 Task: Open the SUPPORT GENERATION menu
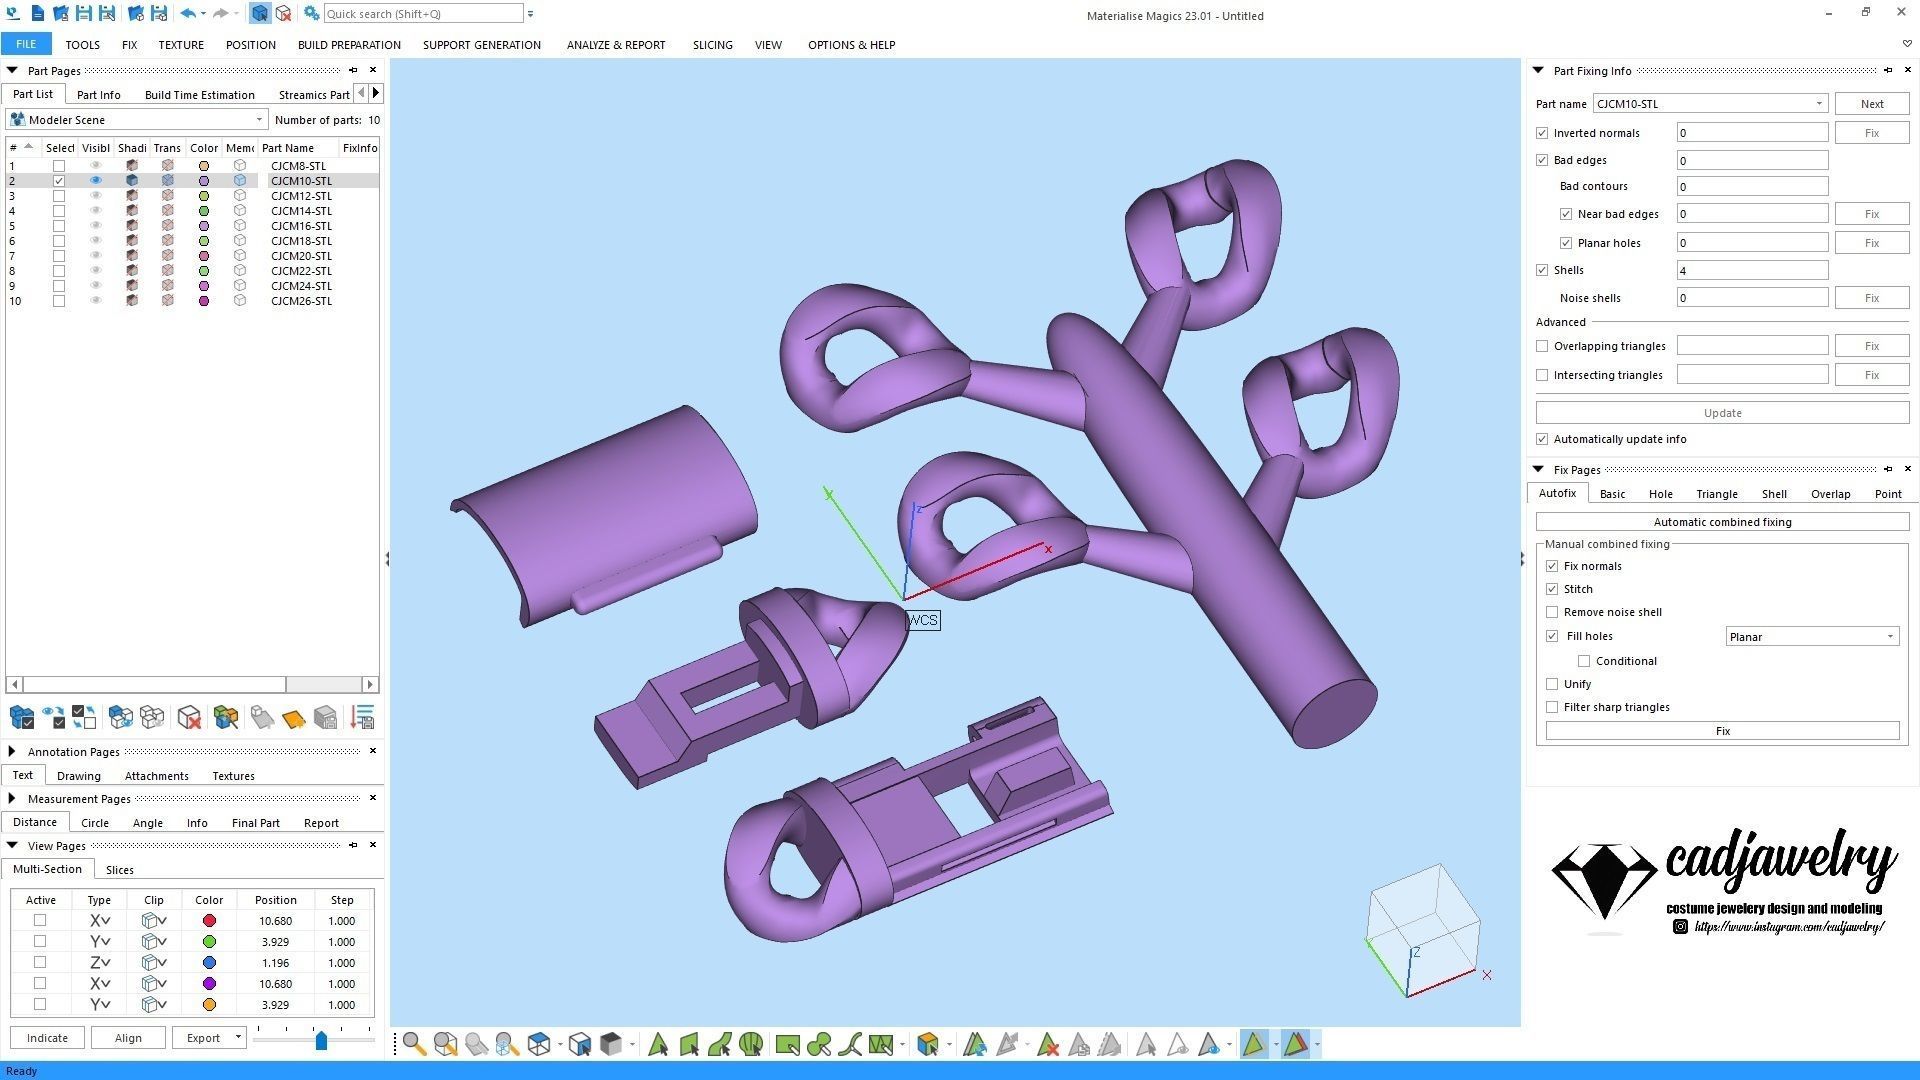click(x=481, y=45)
